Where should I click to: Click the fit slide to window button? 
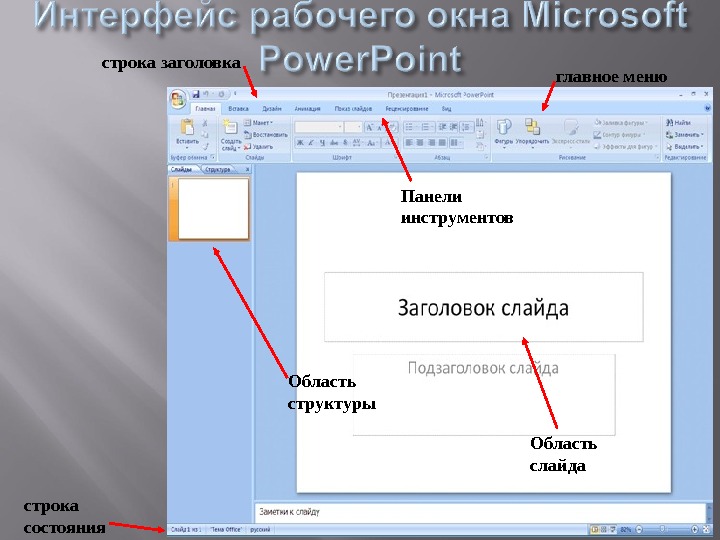pyautogui.click(x=706, y=529)
